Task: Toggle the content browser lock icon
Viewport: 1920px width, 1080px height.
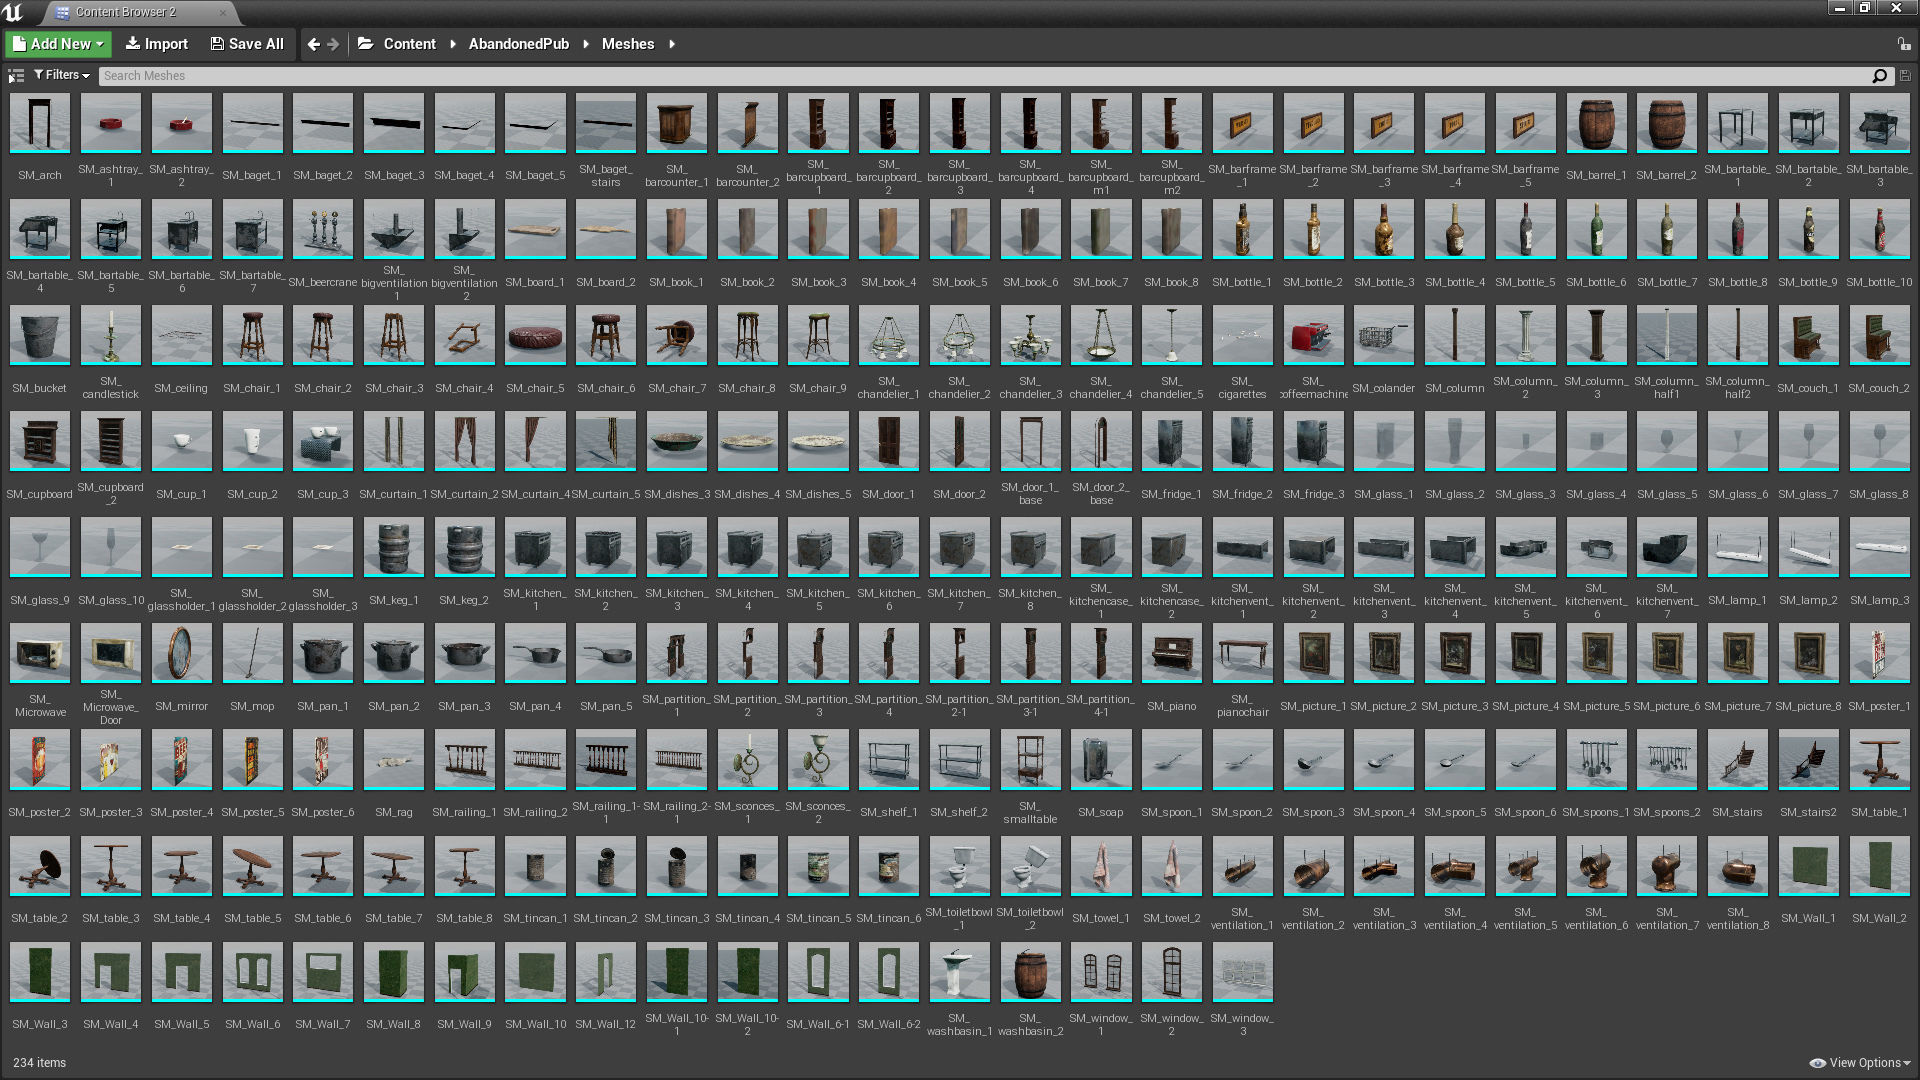Action: click(1903, 44)
